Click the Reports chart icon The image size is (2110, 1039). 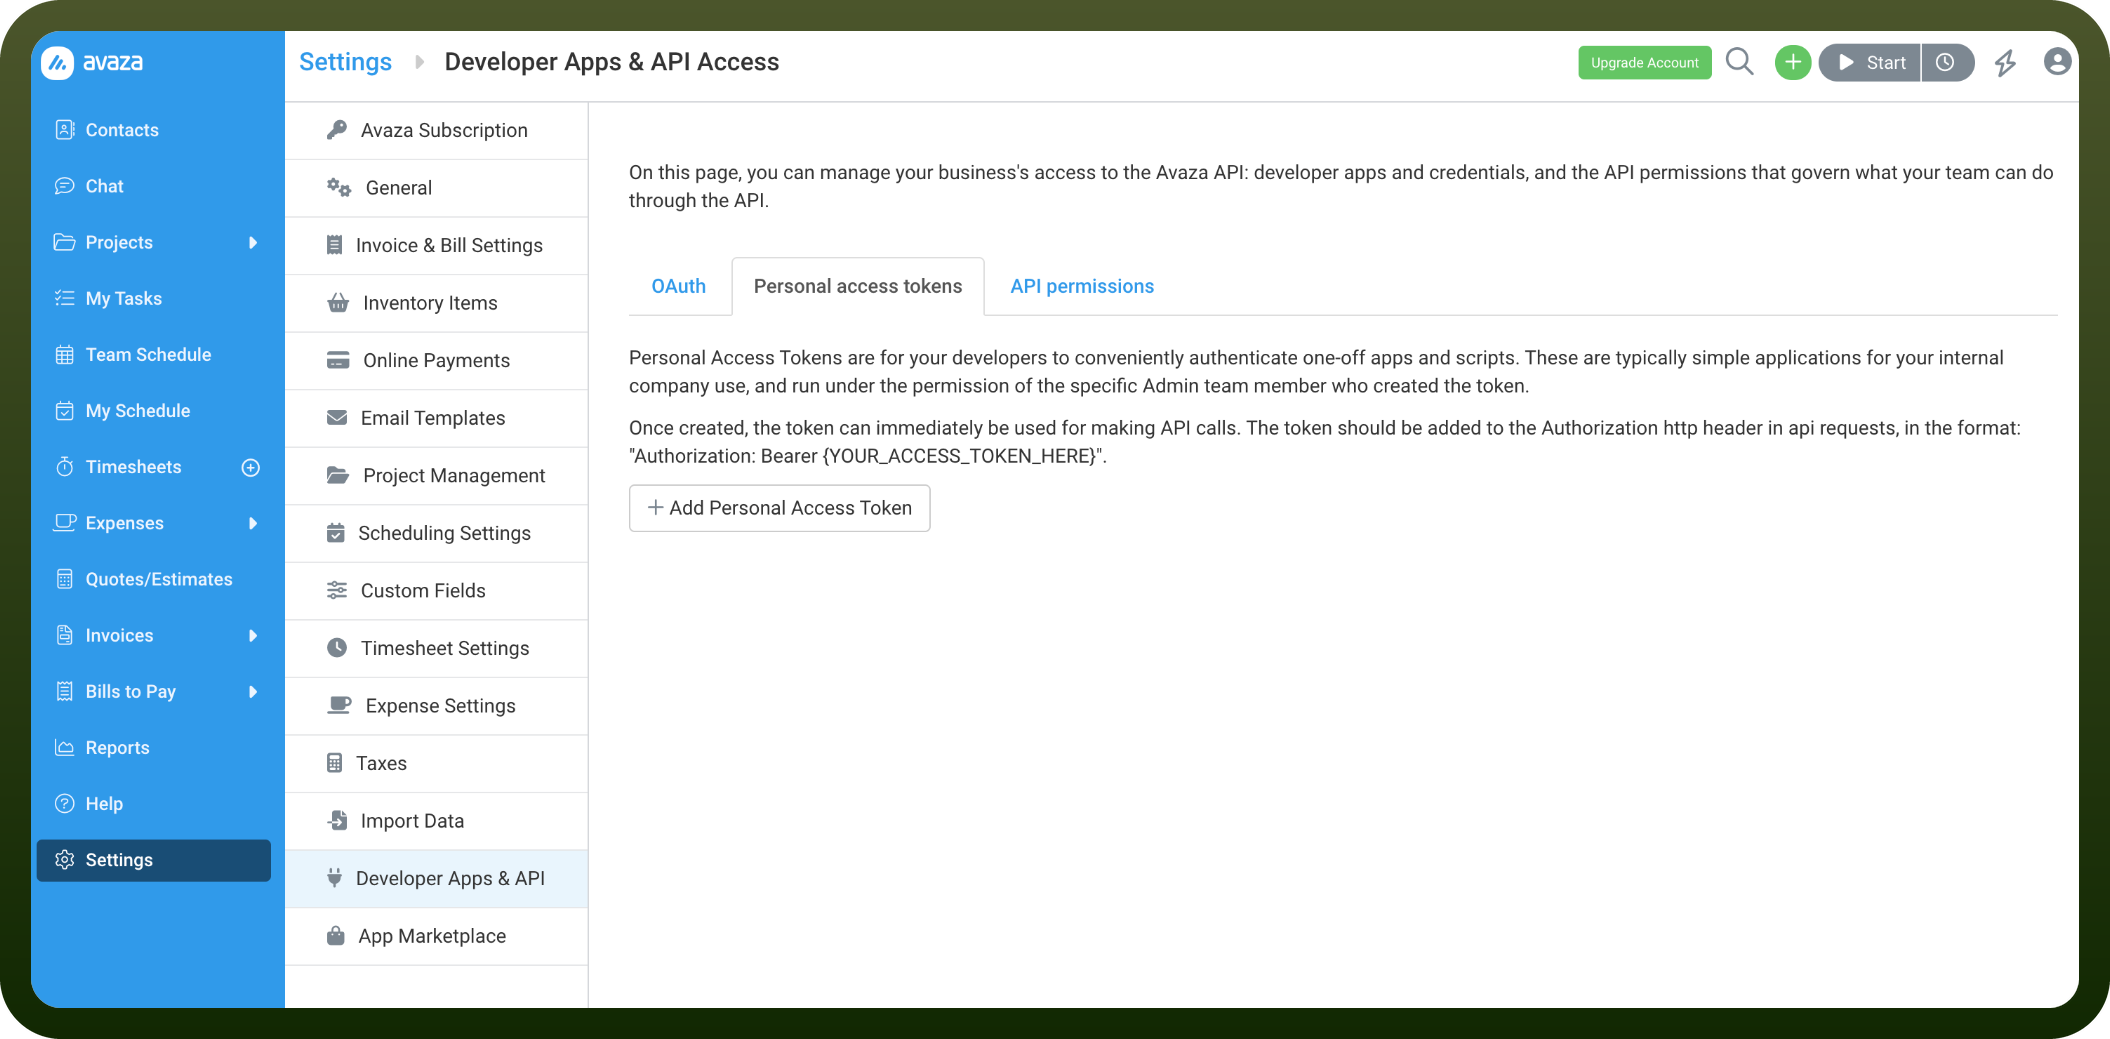point(65,748)
